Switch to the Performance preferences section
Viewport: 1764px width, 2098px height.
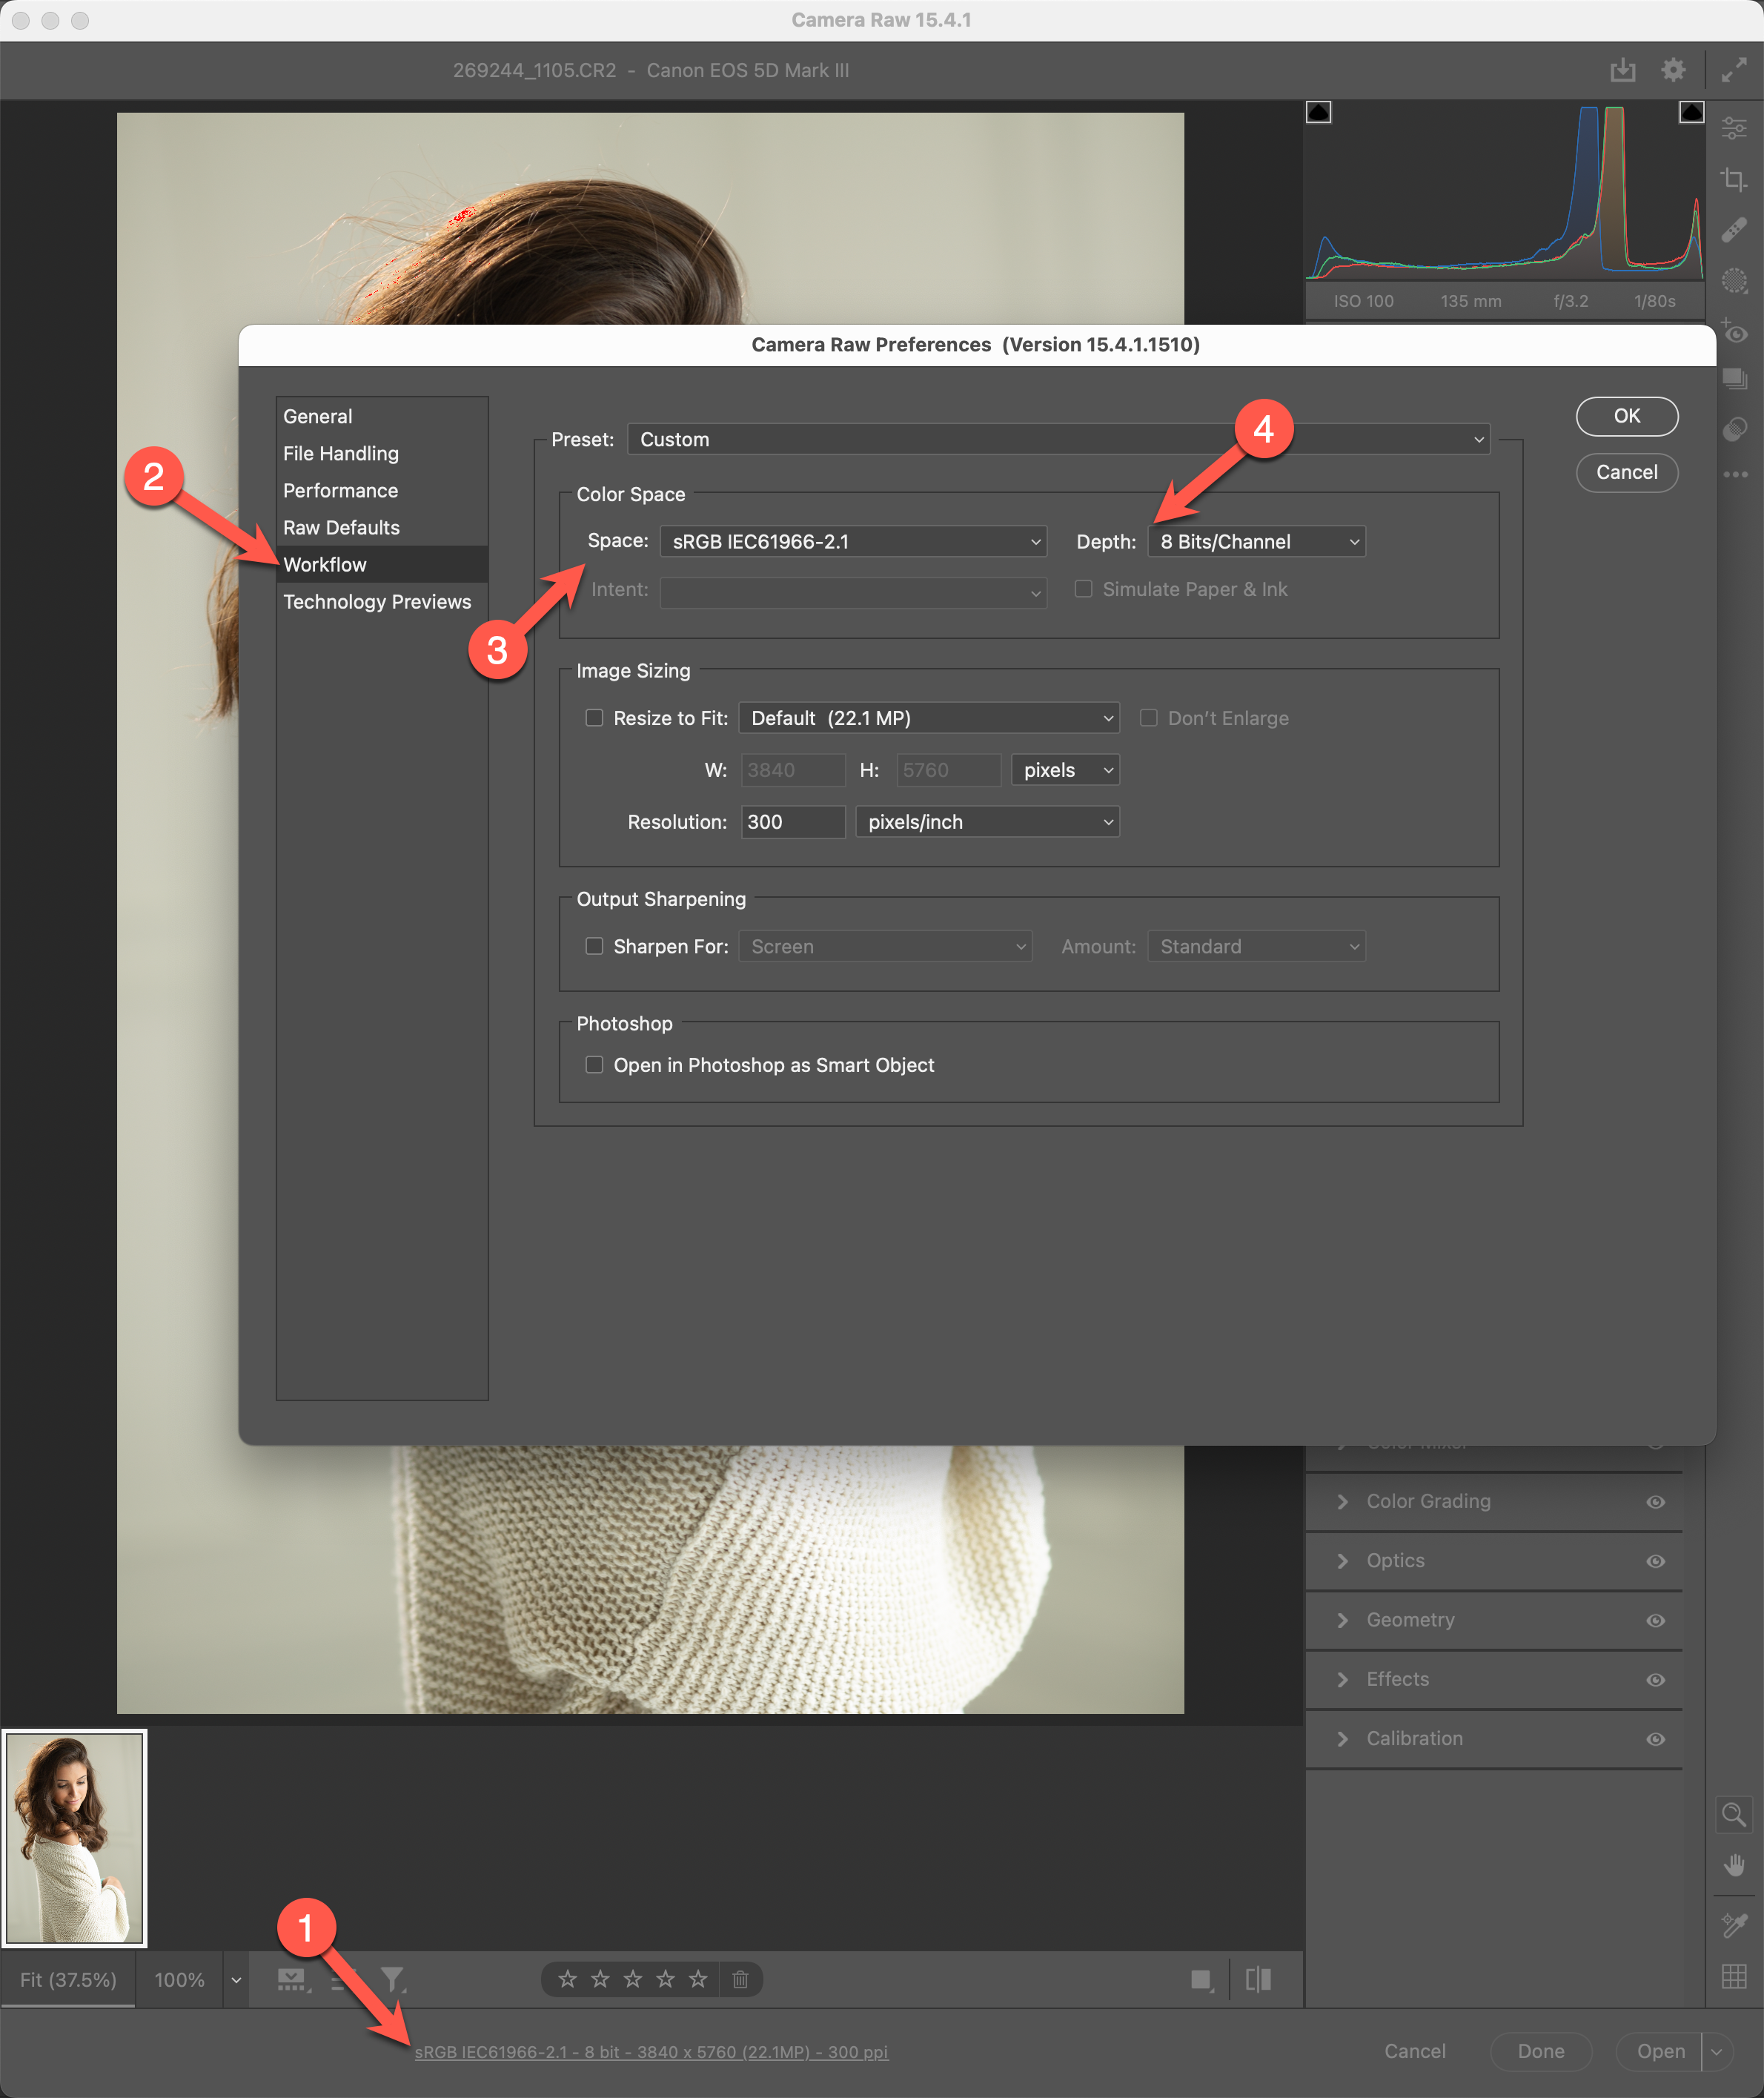[x=340, y=490]
